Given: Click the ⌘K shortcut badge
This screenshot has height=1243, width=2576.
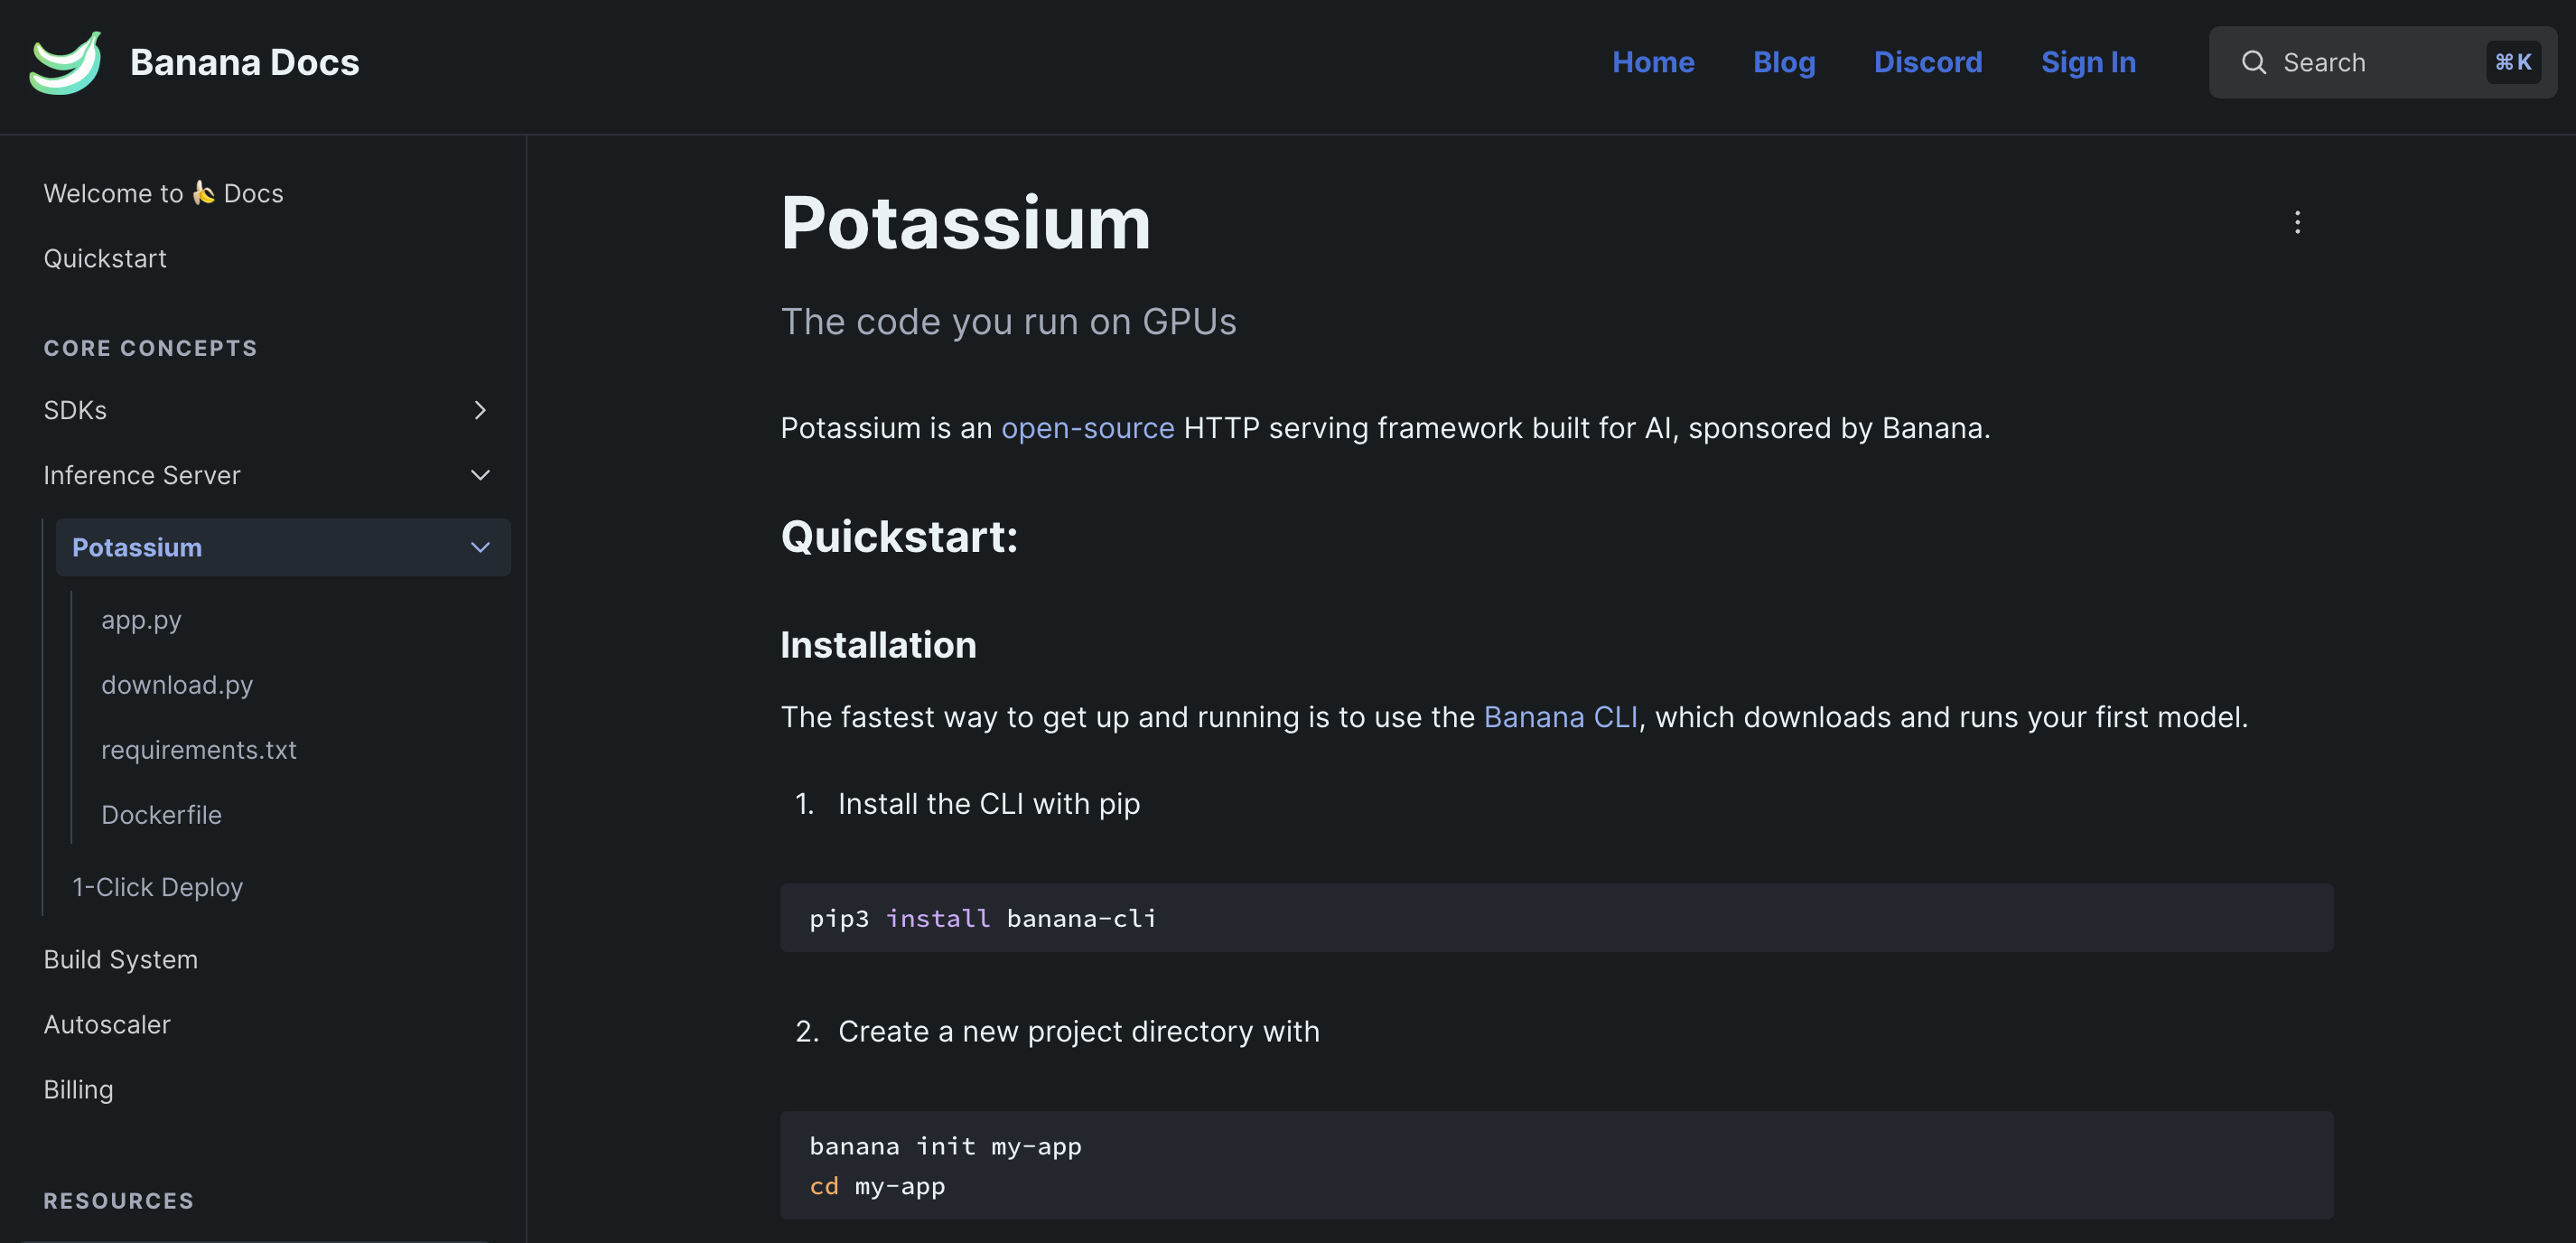Looking at the screenshot, I should (2512, 62).
